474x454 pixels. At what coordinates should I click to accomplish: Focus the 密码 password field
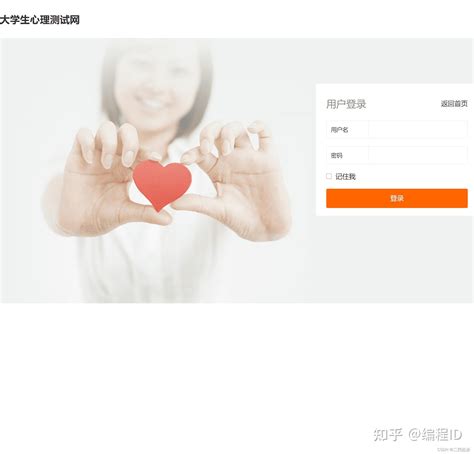pos(418,155)
